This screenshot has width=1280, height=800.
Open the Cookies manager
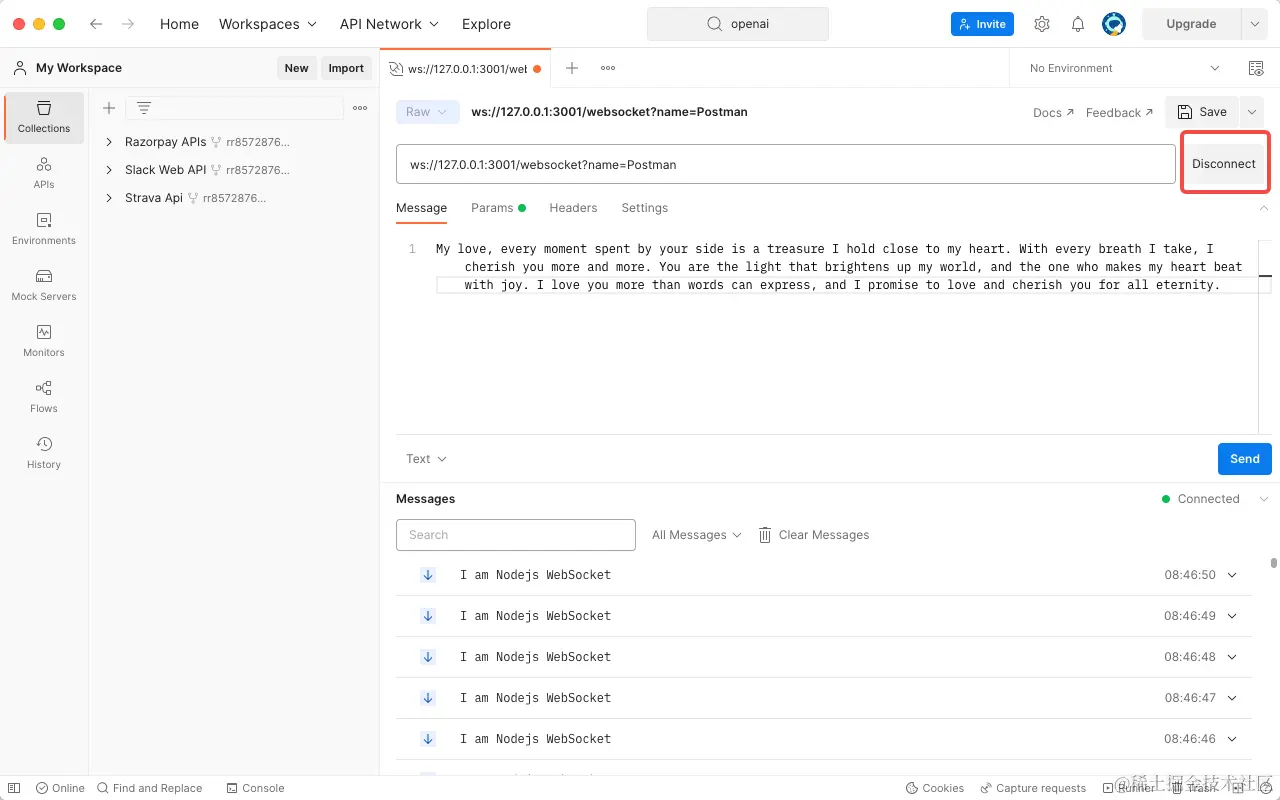(934, 788)
